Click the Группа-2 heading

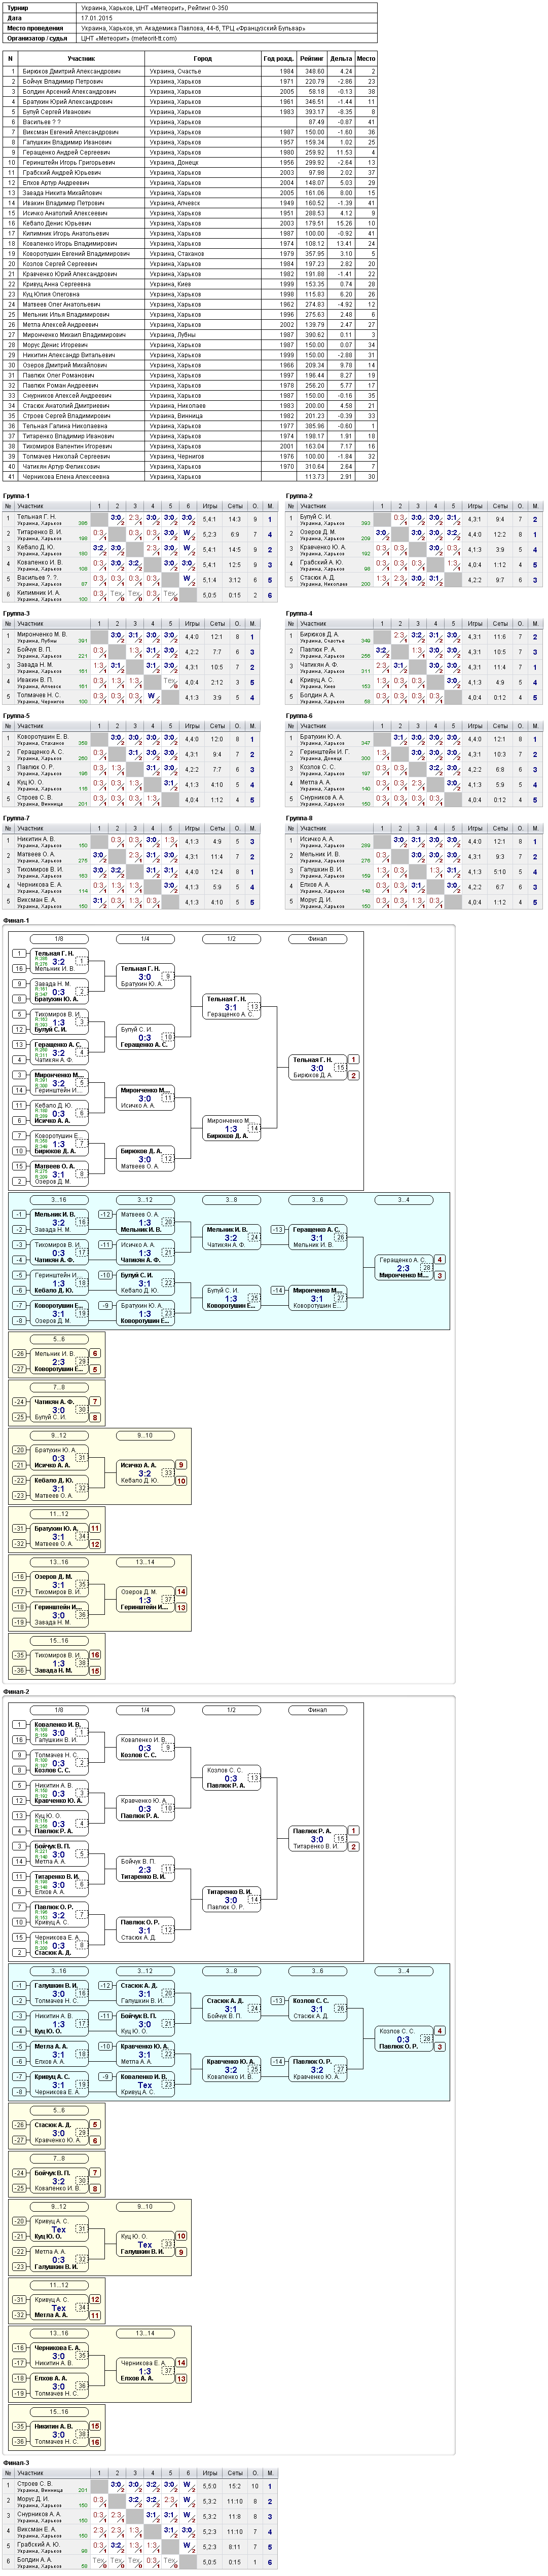tap(299, 496)
